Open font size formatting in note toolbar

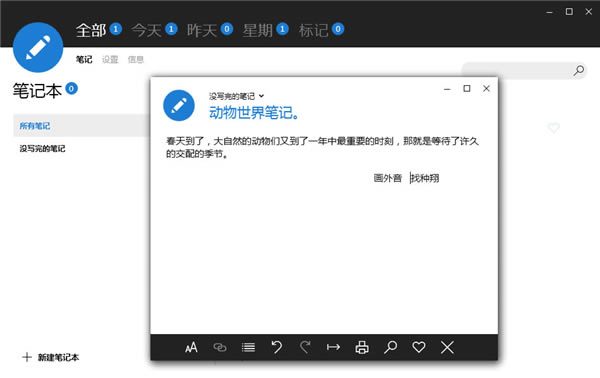pos(191,347)
